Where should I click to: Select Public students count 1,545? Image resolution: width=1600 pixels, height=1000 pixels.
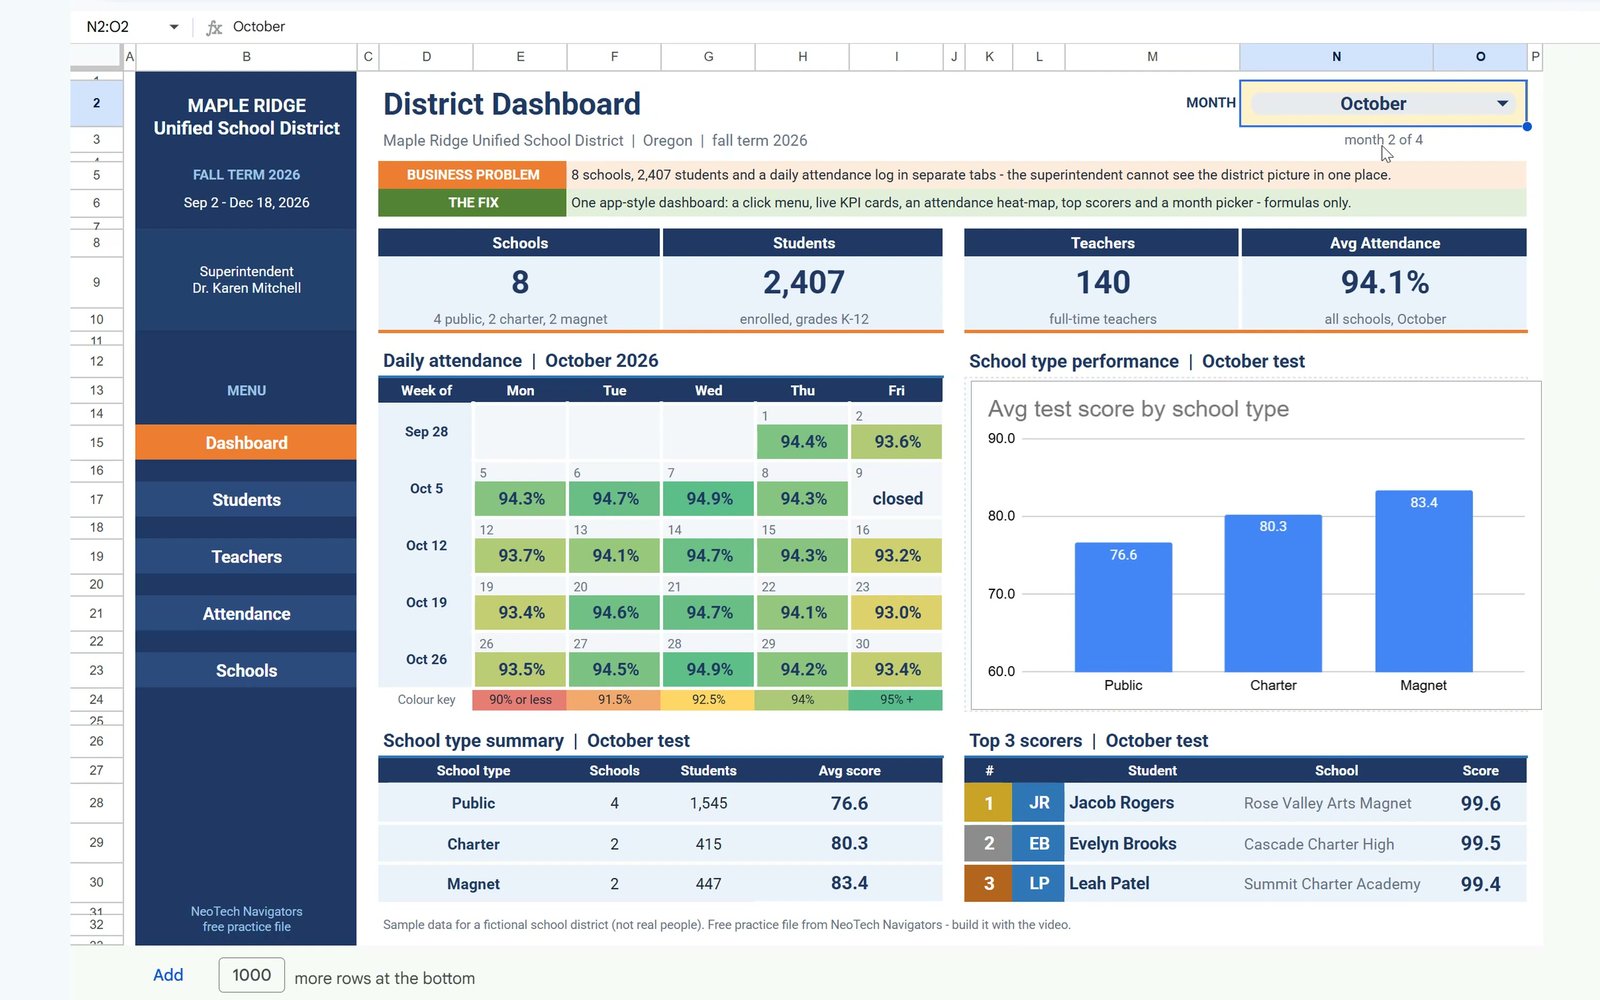(x=708, y=803)
